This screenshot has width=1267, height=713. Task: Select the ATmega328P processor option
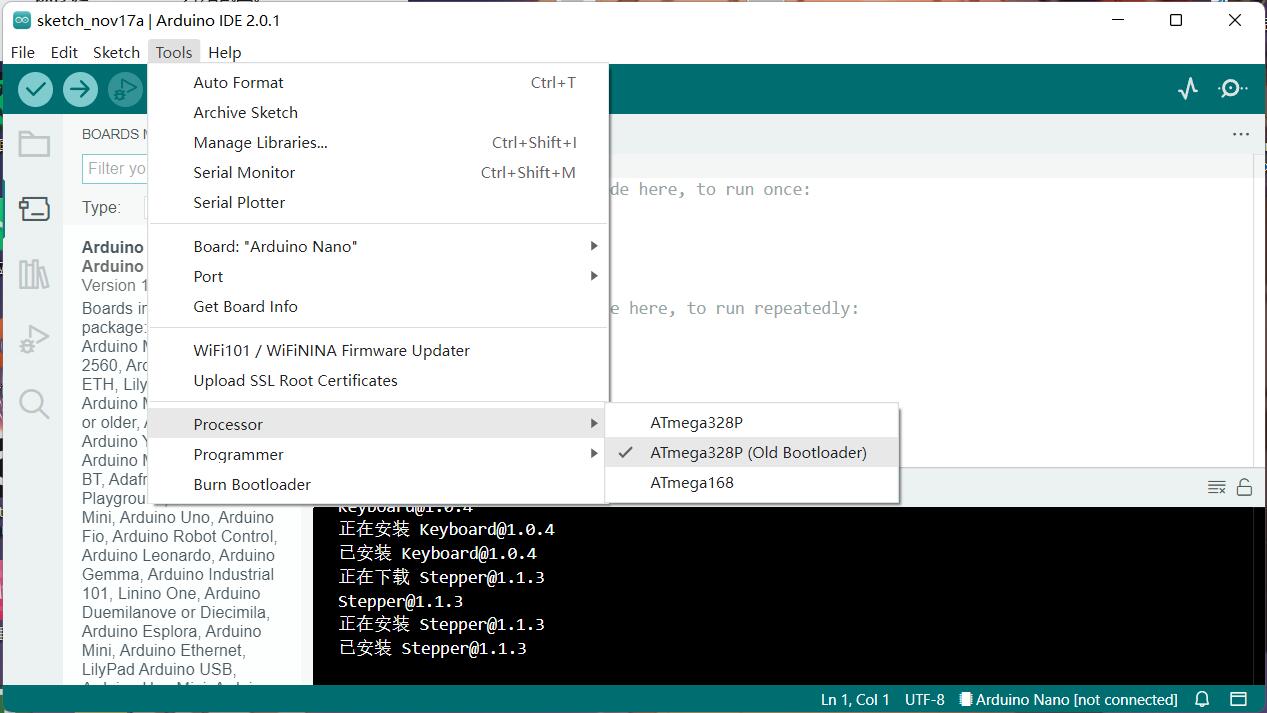pos(696,423)
